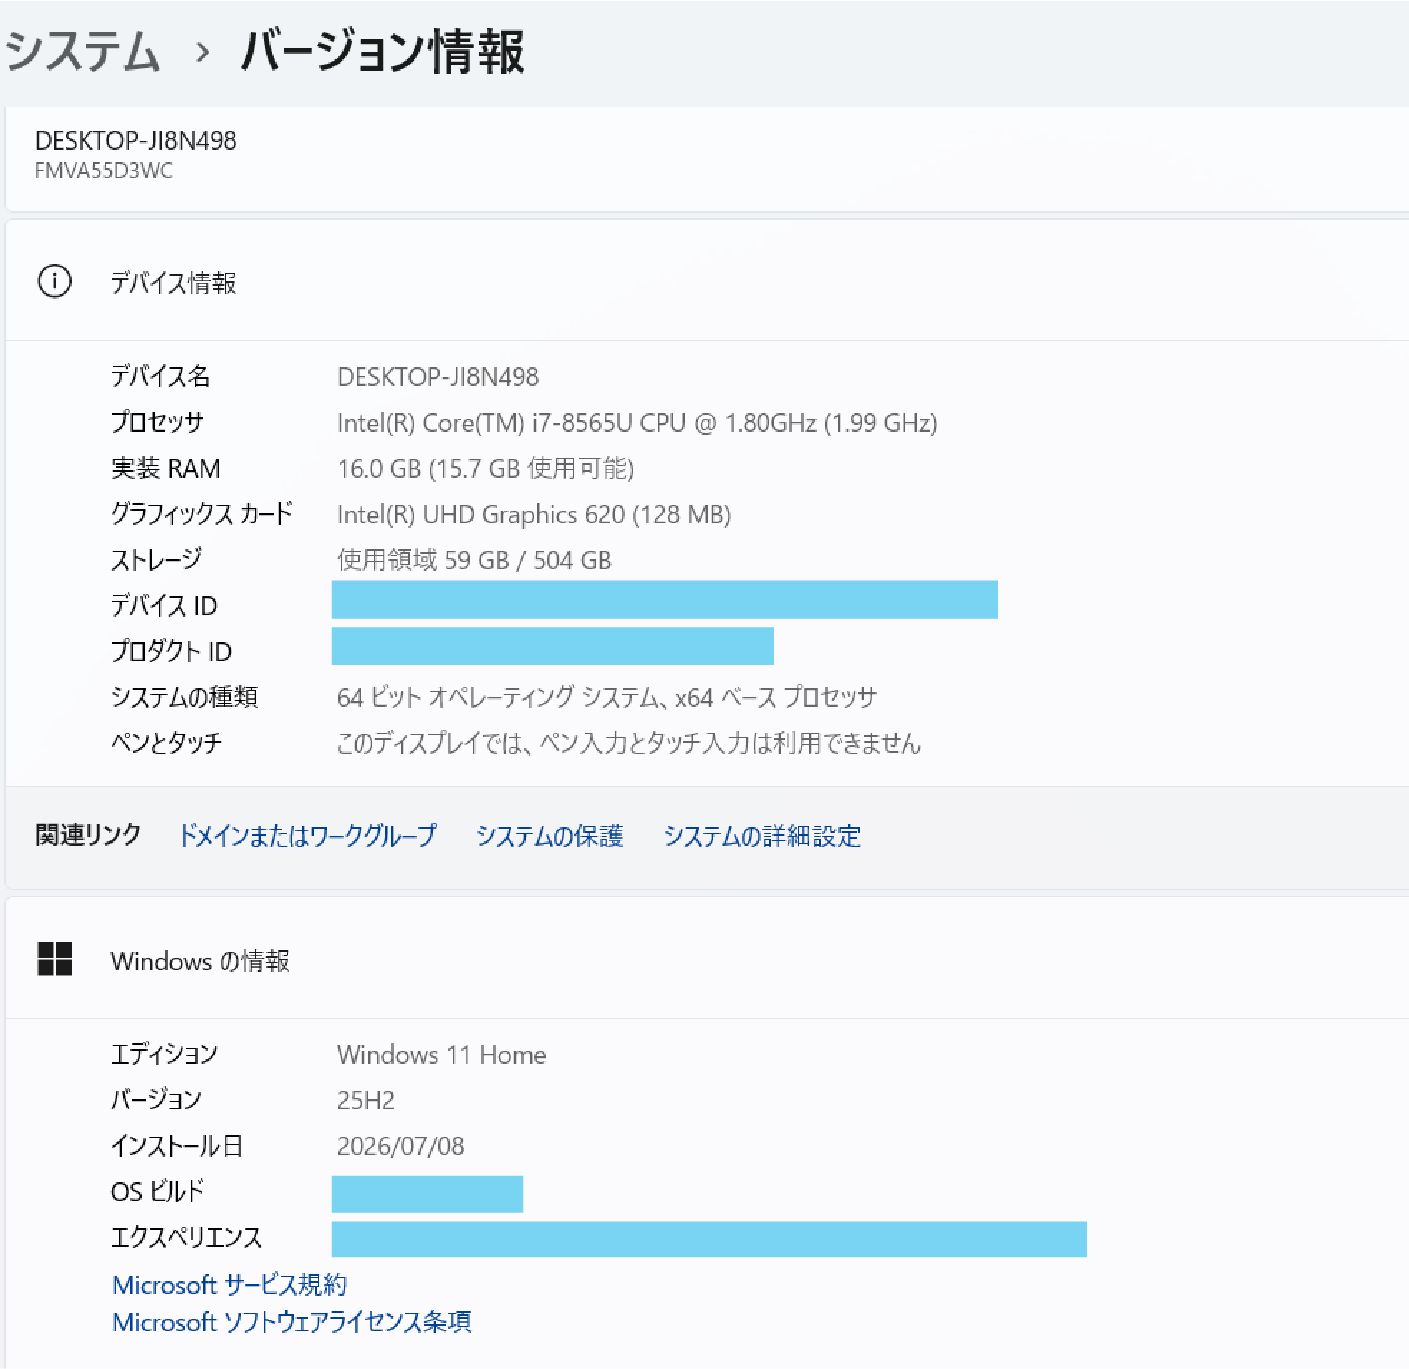Screen dimensions: 1409x1369
Task: Click the デバイス情報 info icon
Action: pyautogui.click(x=54, y=282)
